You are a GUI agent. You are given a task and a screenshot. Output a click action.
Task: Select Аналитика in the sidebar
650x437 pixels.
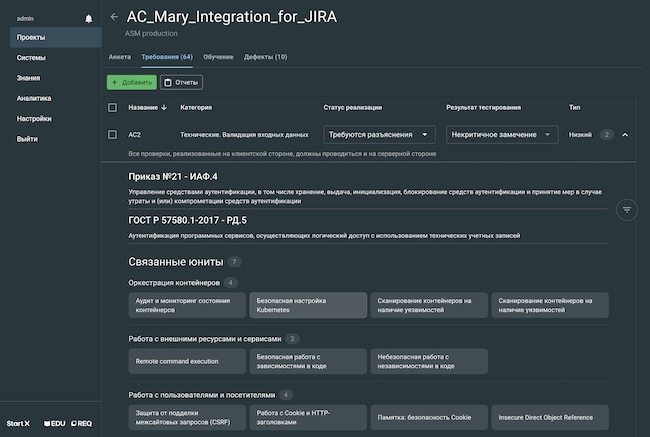tap(34, 98)
